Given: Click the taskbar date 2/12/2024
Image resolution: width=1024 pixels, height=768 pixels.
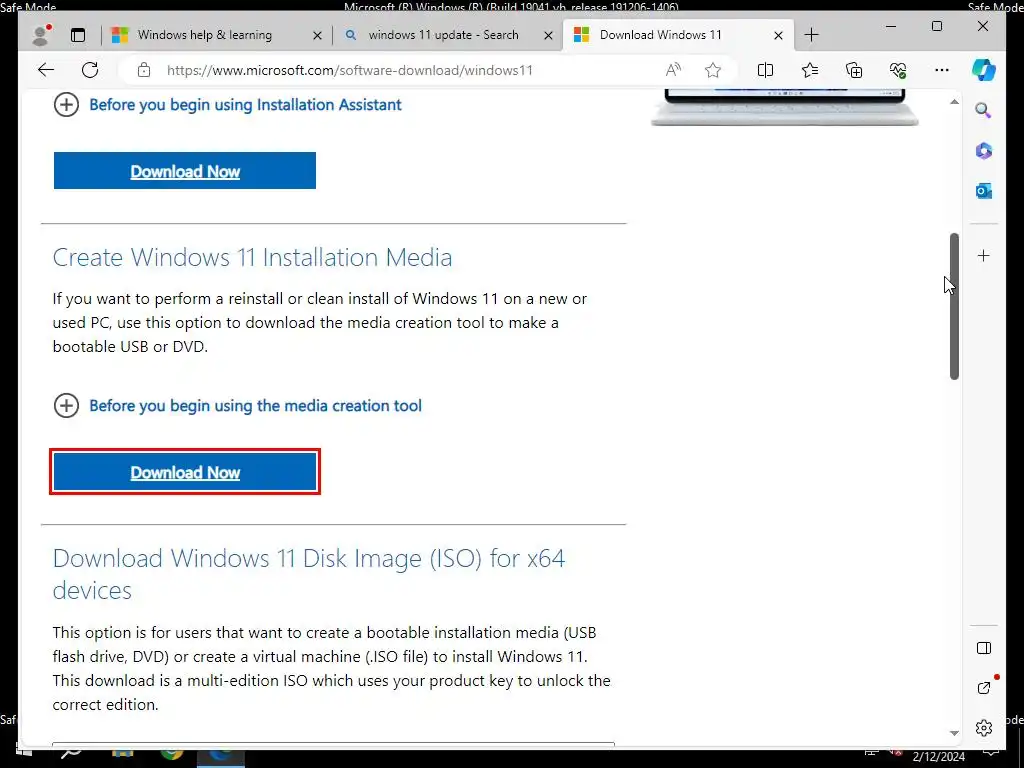Looking at the screenshot, I should coord(938,757).
